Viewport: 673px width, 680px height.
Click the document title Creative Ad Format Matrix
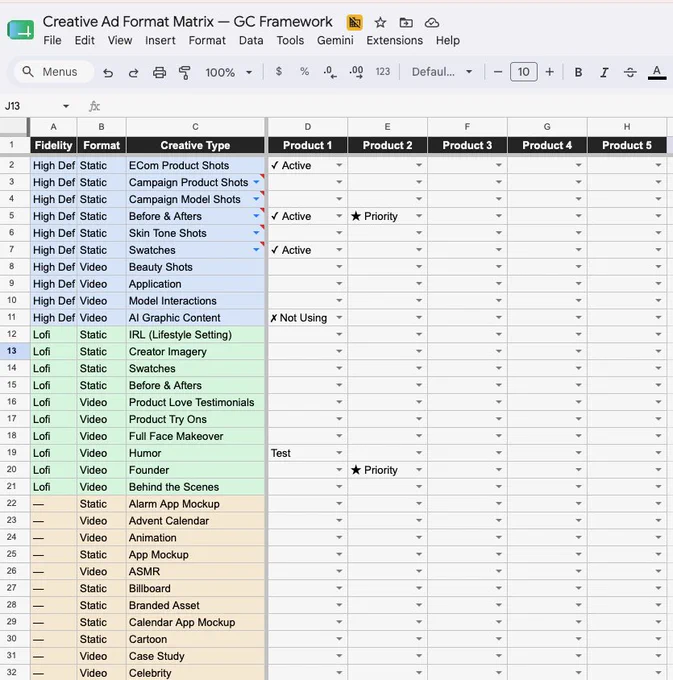coord(187,22)
